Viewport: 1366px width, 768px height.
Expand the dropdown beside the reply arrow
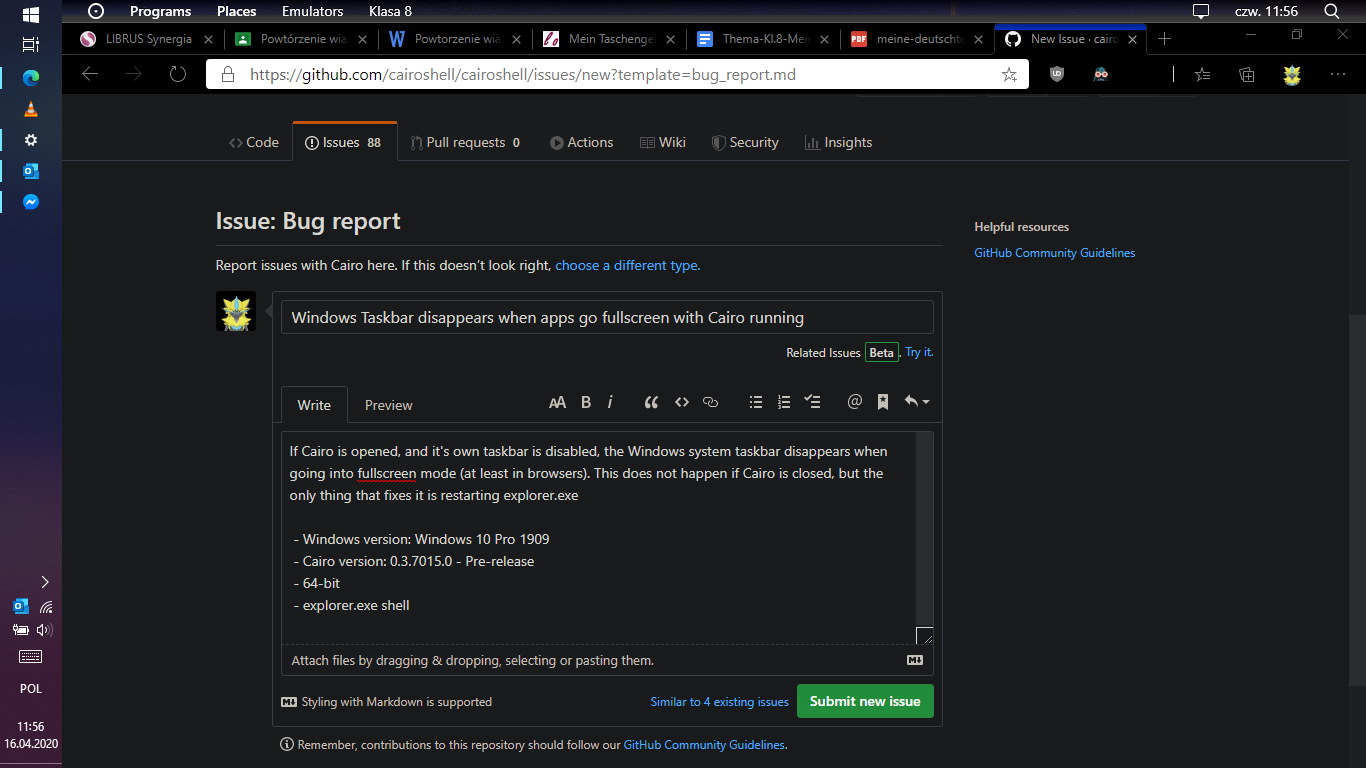[928, 401]
